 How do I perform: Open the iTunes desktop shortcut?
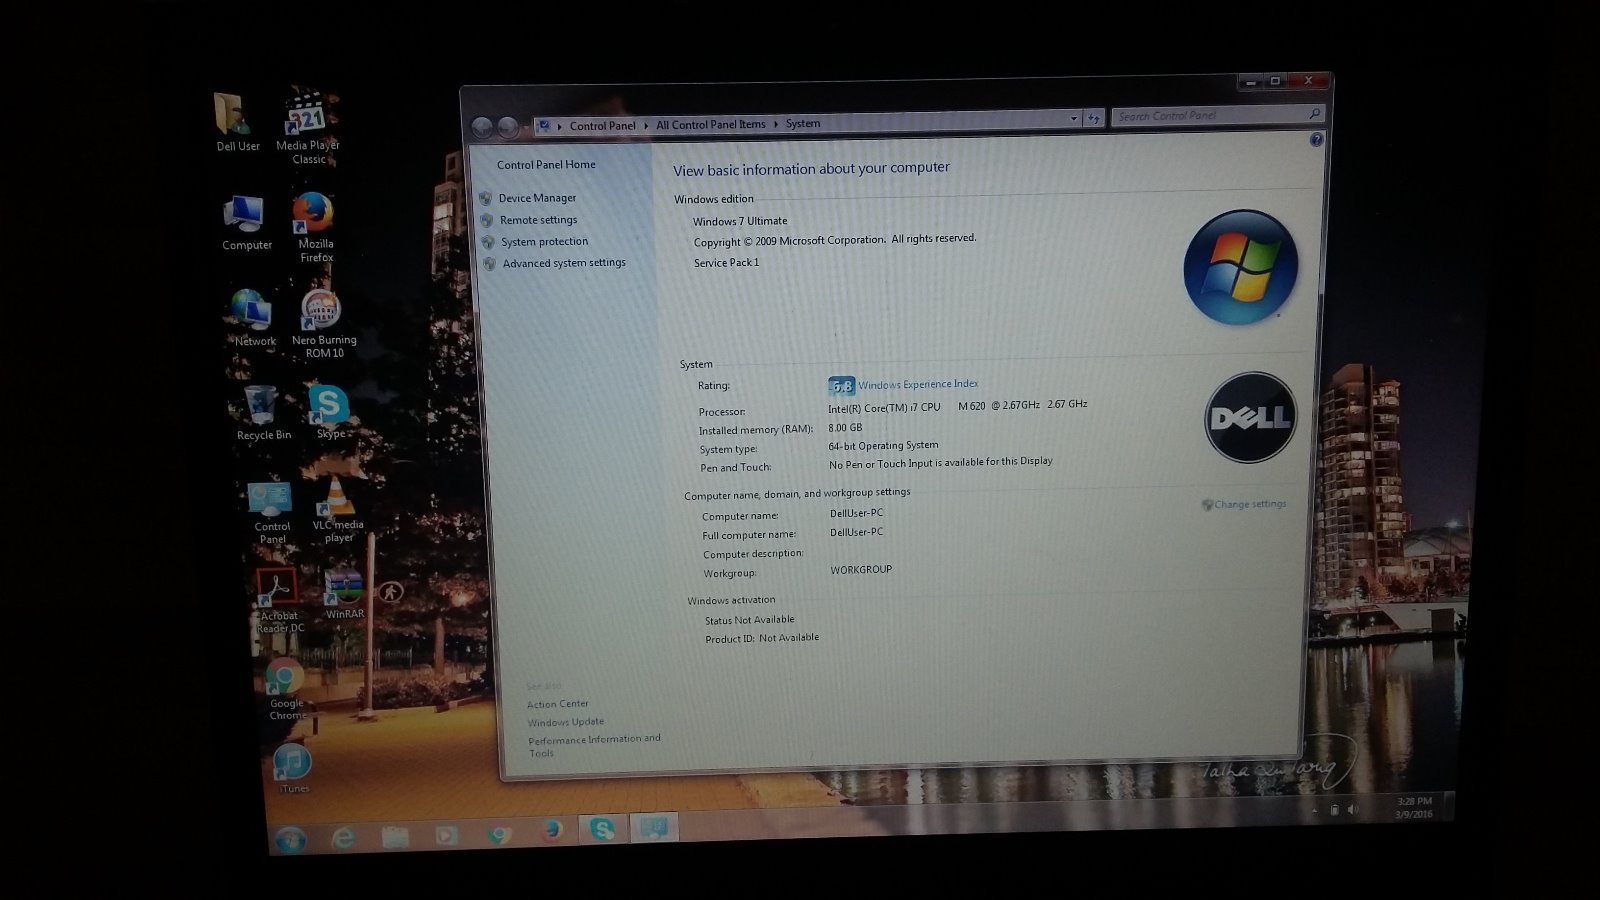pos(293,768)
